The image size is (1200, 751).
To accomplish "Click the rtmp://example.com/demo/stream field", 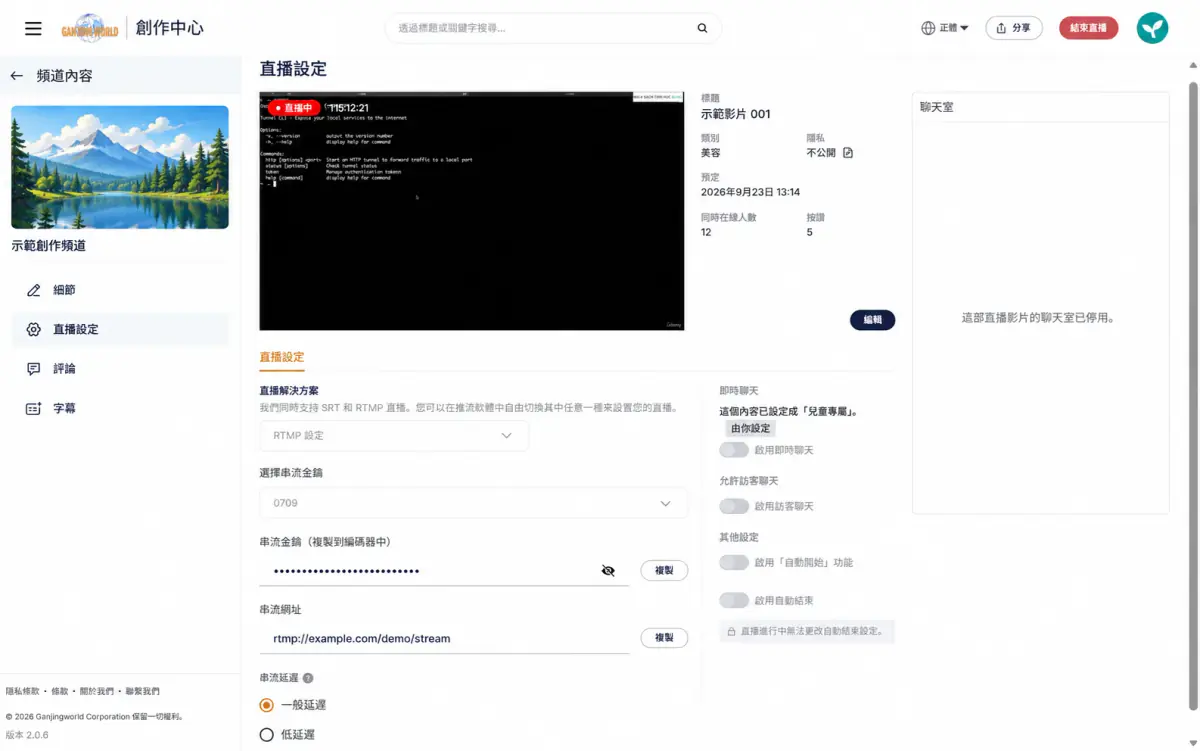I will click(x=444, y=638).
